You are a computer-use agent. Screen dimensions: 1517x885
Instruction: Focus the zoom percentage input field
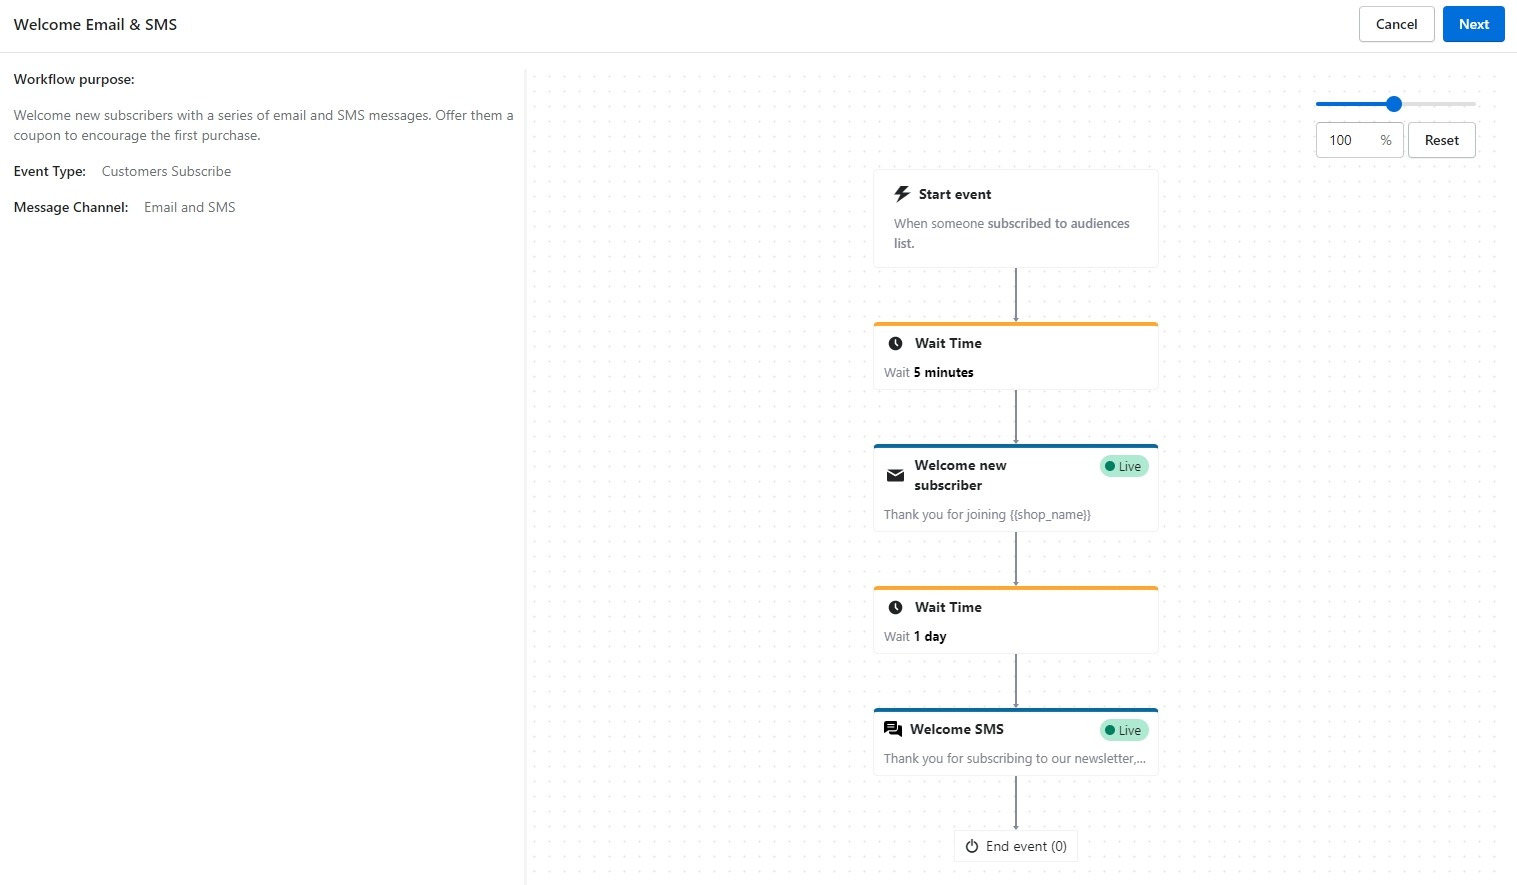(1347, 140)
